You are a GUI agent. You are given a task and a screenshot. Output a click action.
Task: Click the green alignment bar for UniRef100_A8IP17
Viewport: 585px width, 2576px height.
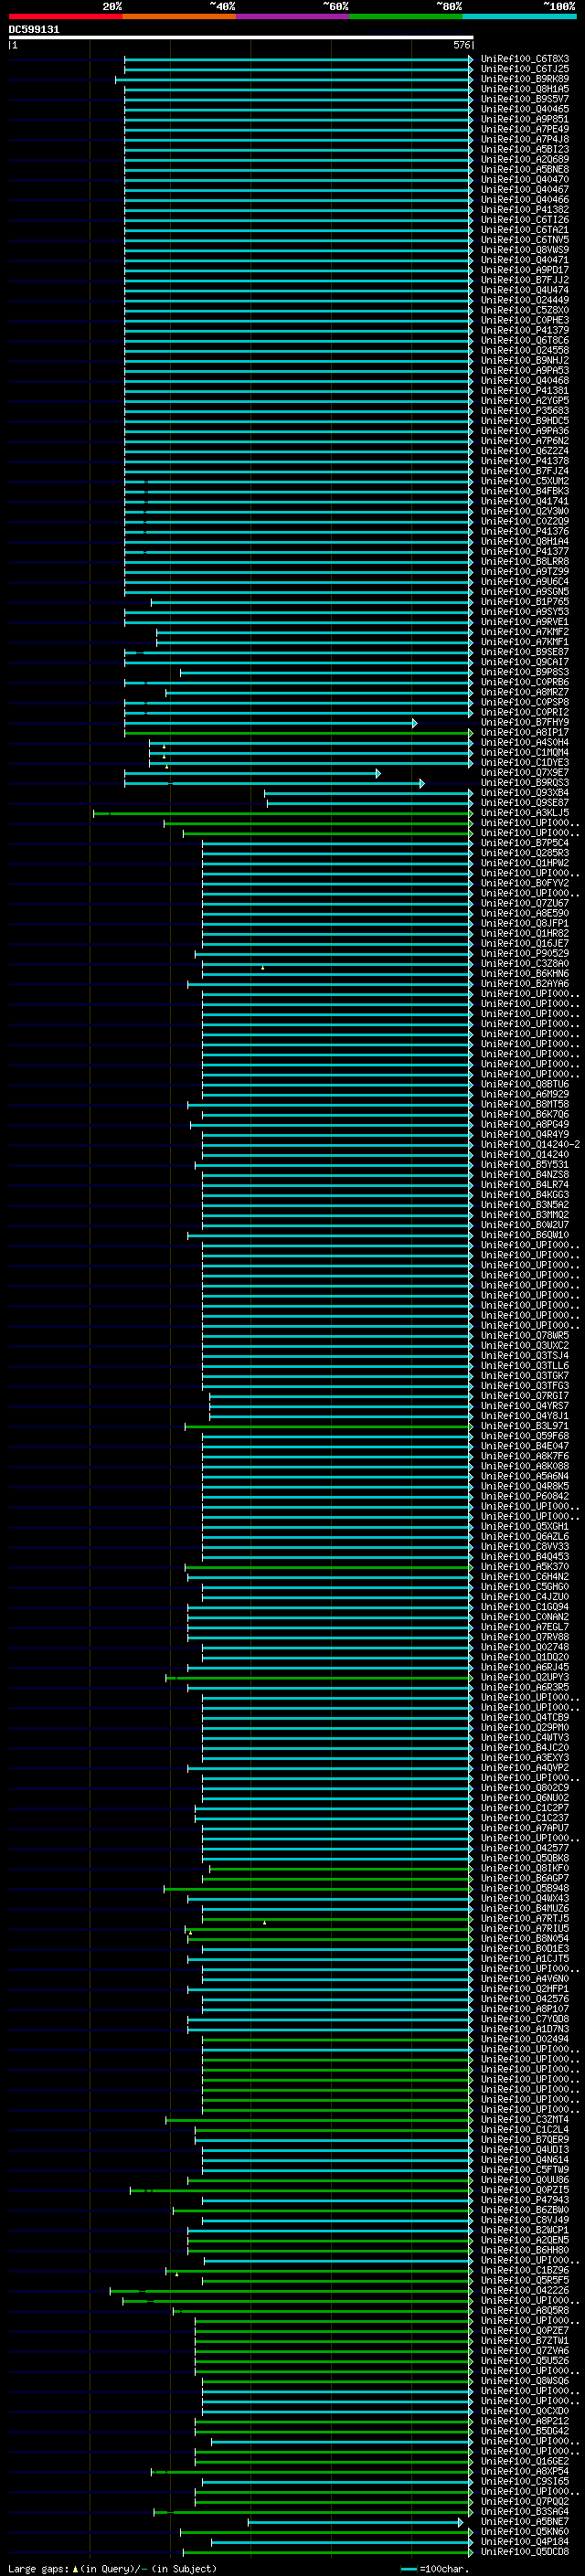[x=297, y=733]
